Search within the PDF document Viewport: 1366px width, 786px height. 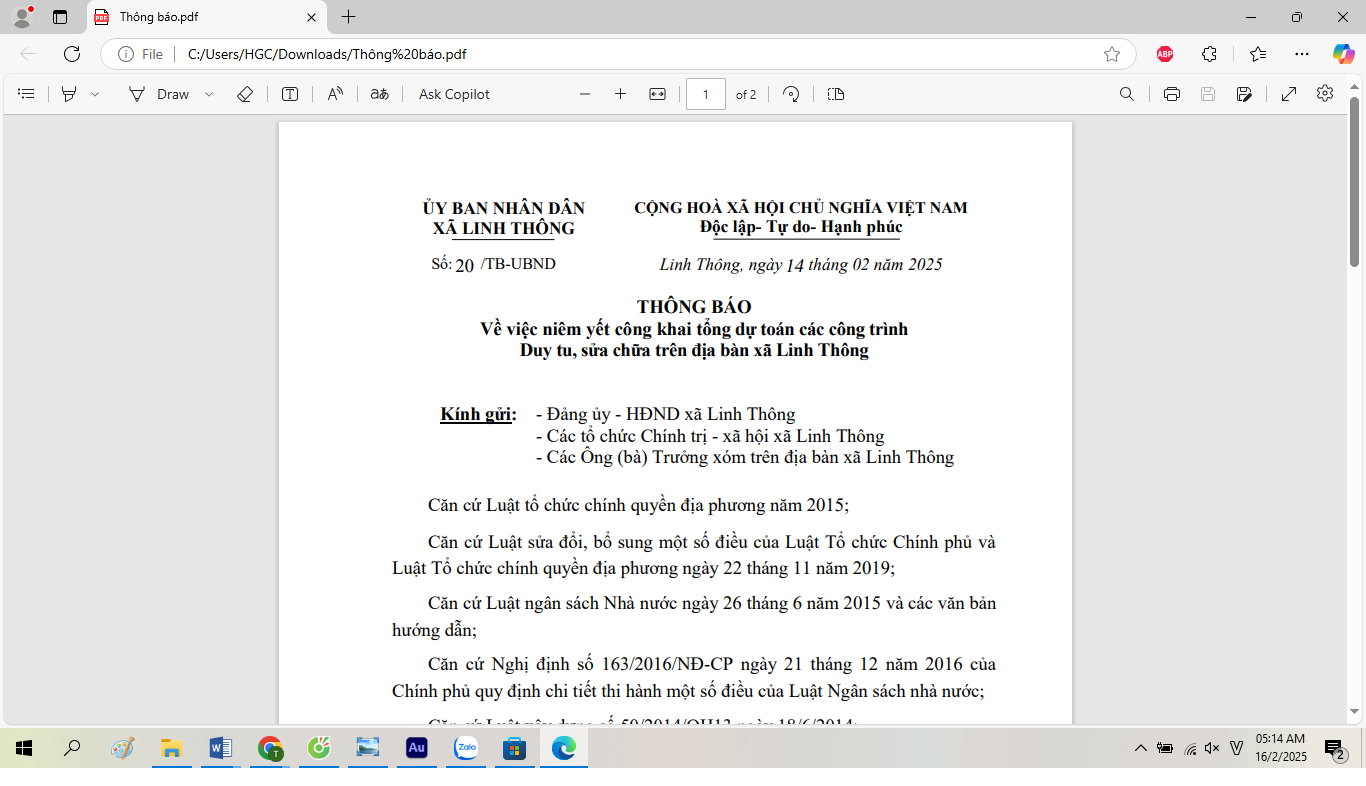coord(1126,94)
